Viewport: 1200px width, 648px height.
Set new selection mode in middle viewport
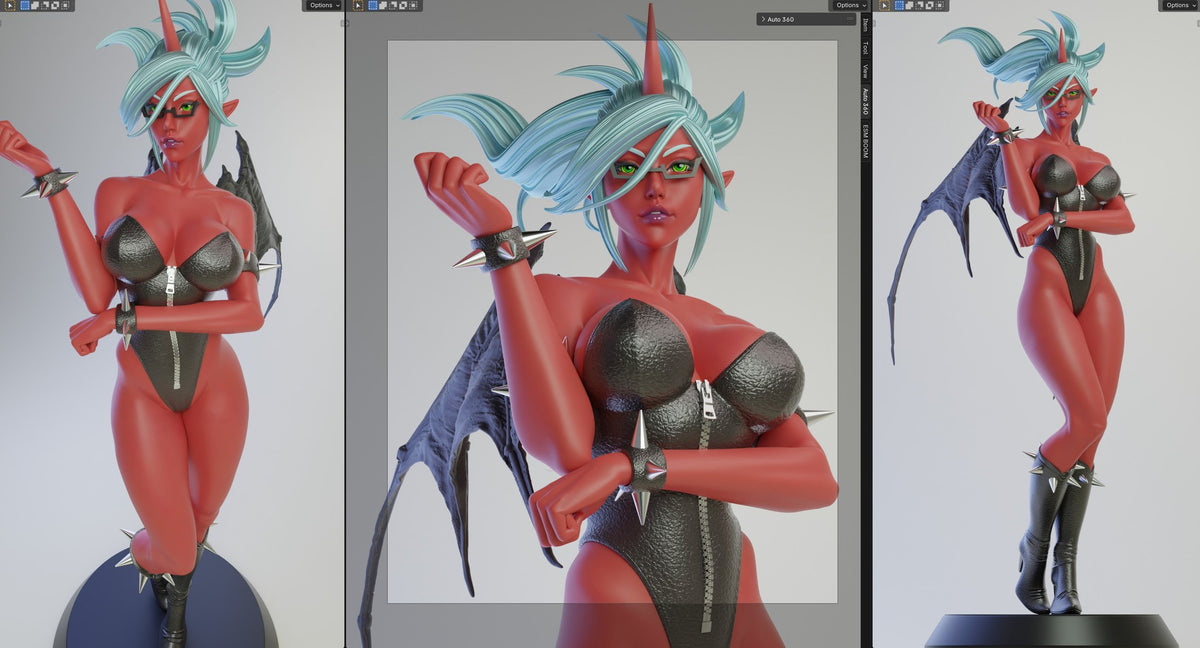click(373, 5)
